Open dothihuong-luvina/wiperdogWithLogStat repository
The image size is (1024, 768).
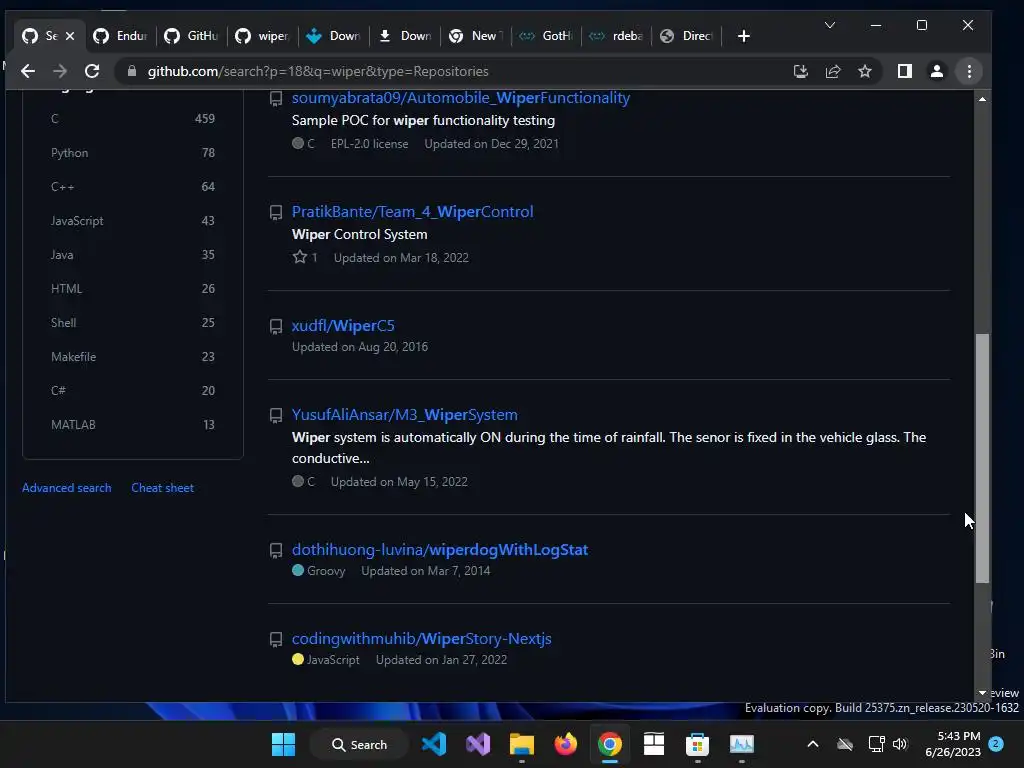coord(440,550)
